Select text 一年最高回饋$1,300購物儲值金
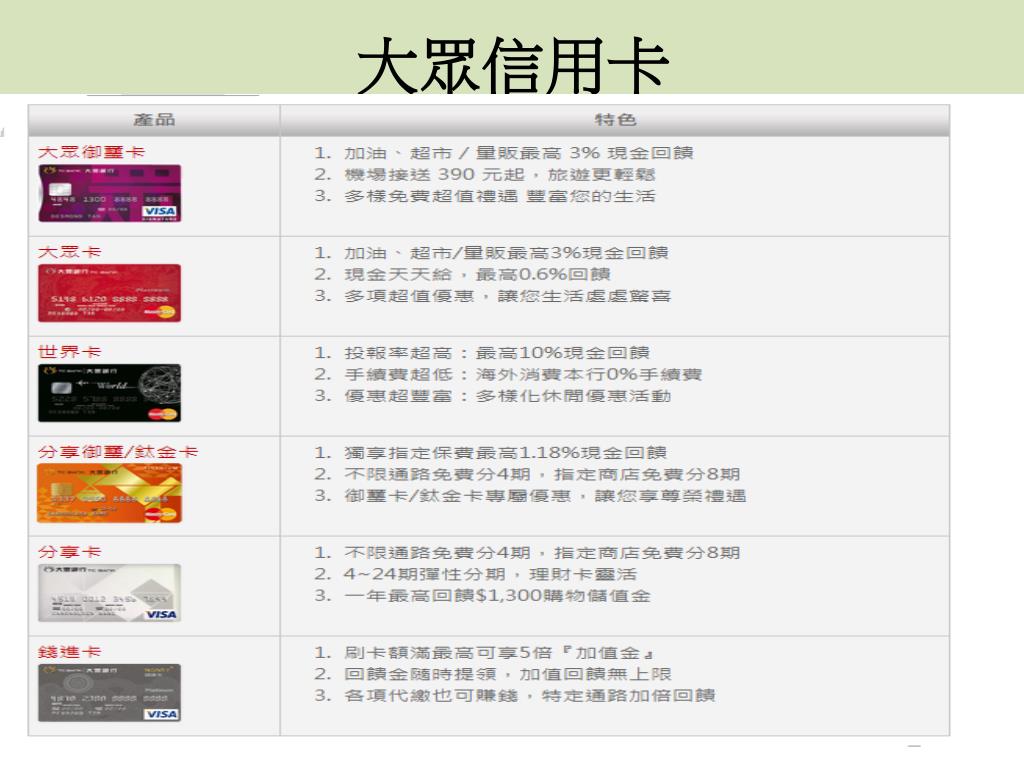This screenshot has height=768, width=1024. 497,596
